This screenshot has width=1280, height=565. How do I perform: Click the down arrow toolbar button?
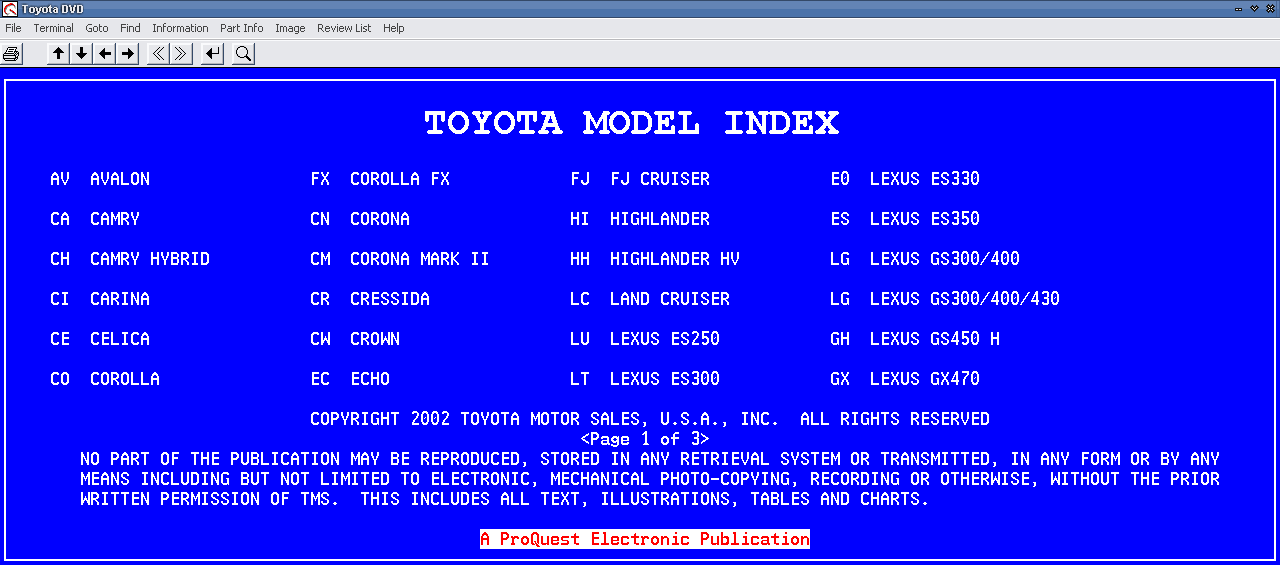82,54
